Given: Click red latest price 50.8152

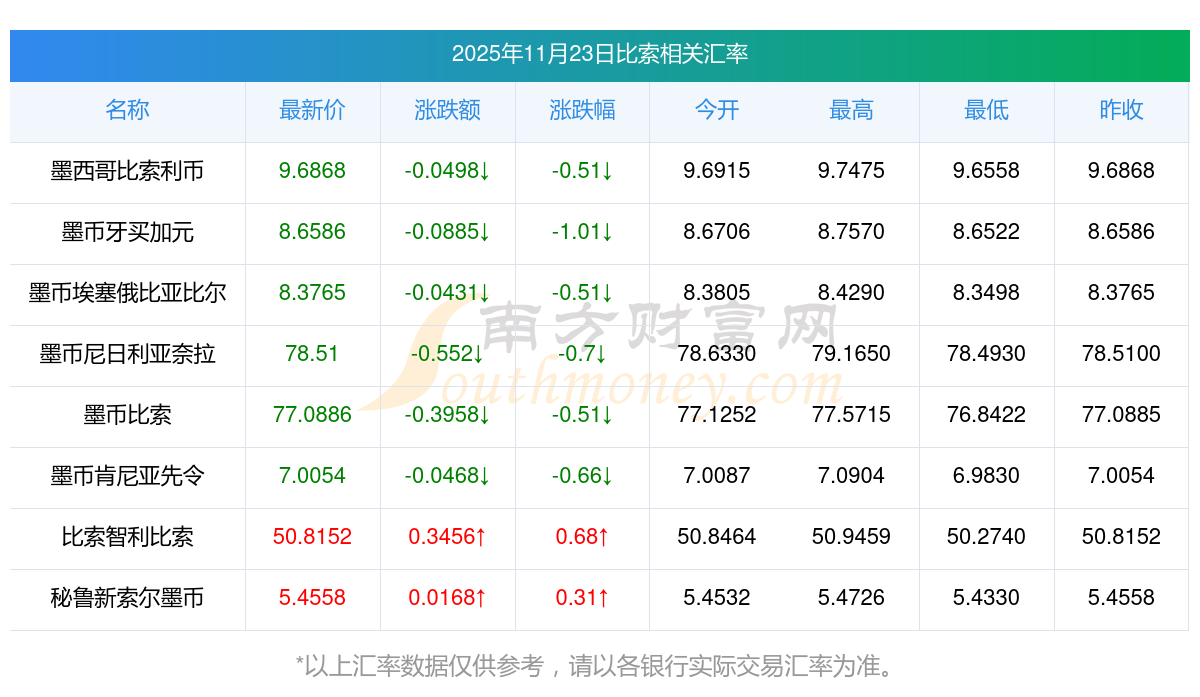Looking at the screenshot, I should [x=313, y=537].
